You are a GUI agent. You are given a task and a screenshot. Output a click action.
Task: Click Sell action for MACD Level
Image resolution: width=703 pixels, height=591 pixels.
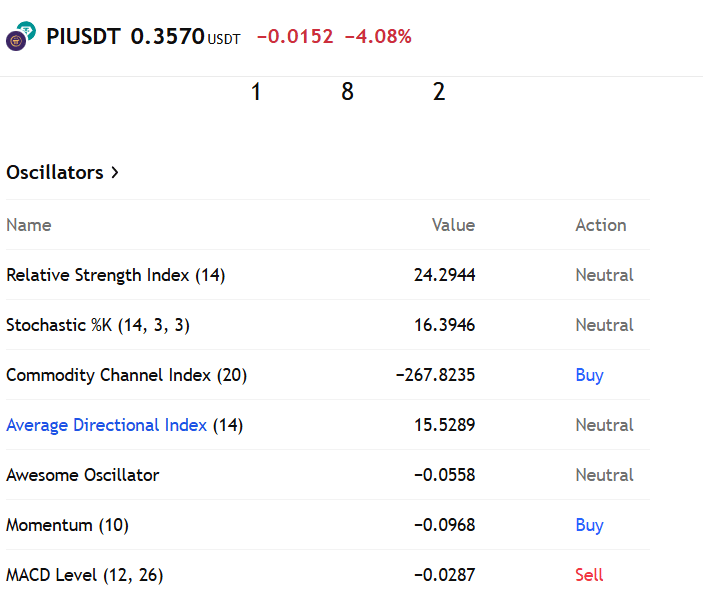point(589,575)
